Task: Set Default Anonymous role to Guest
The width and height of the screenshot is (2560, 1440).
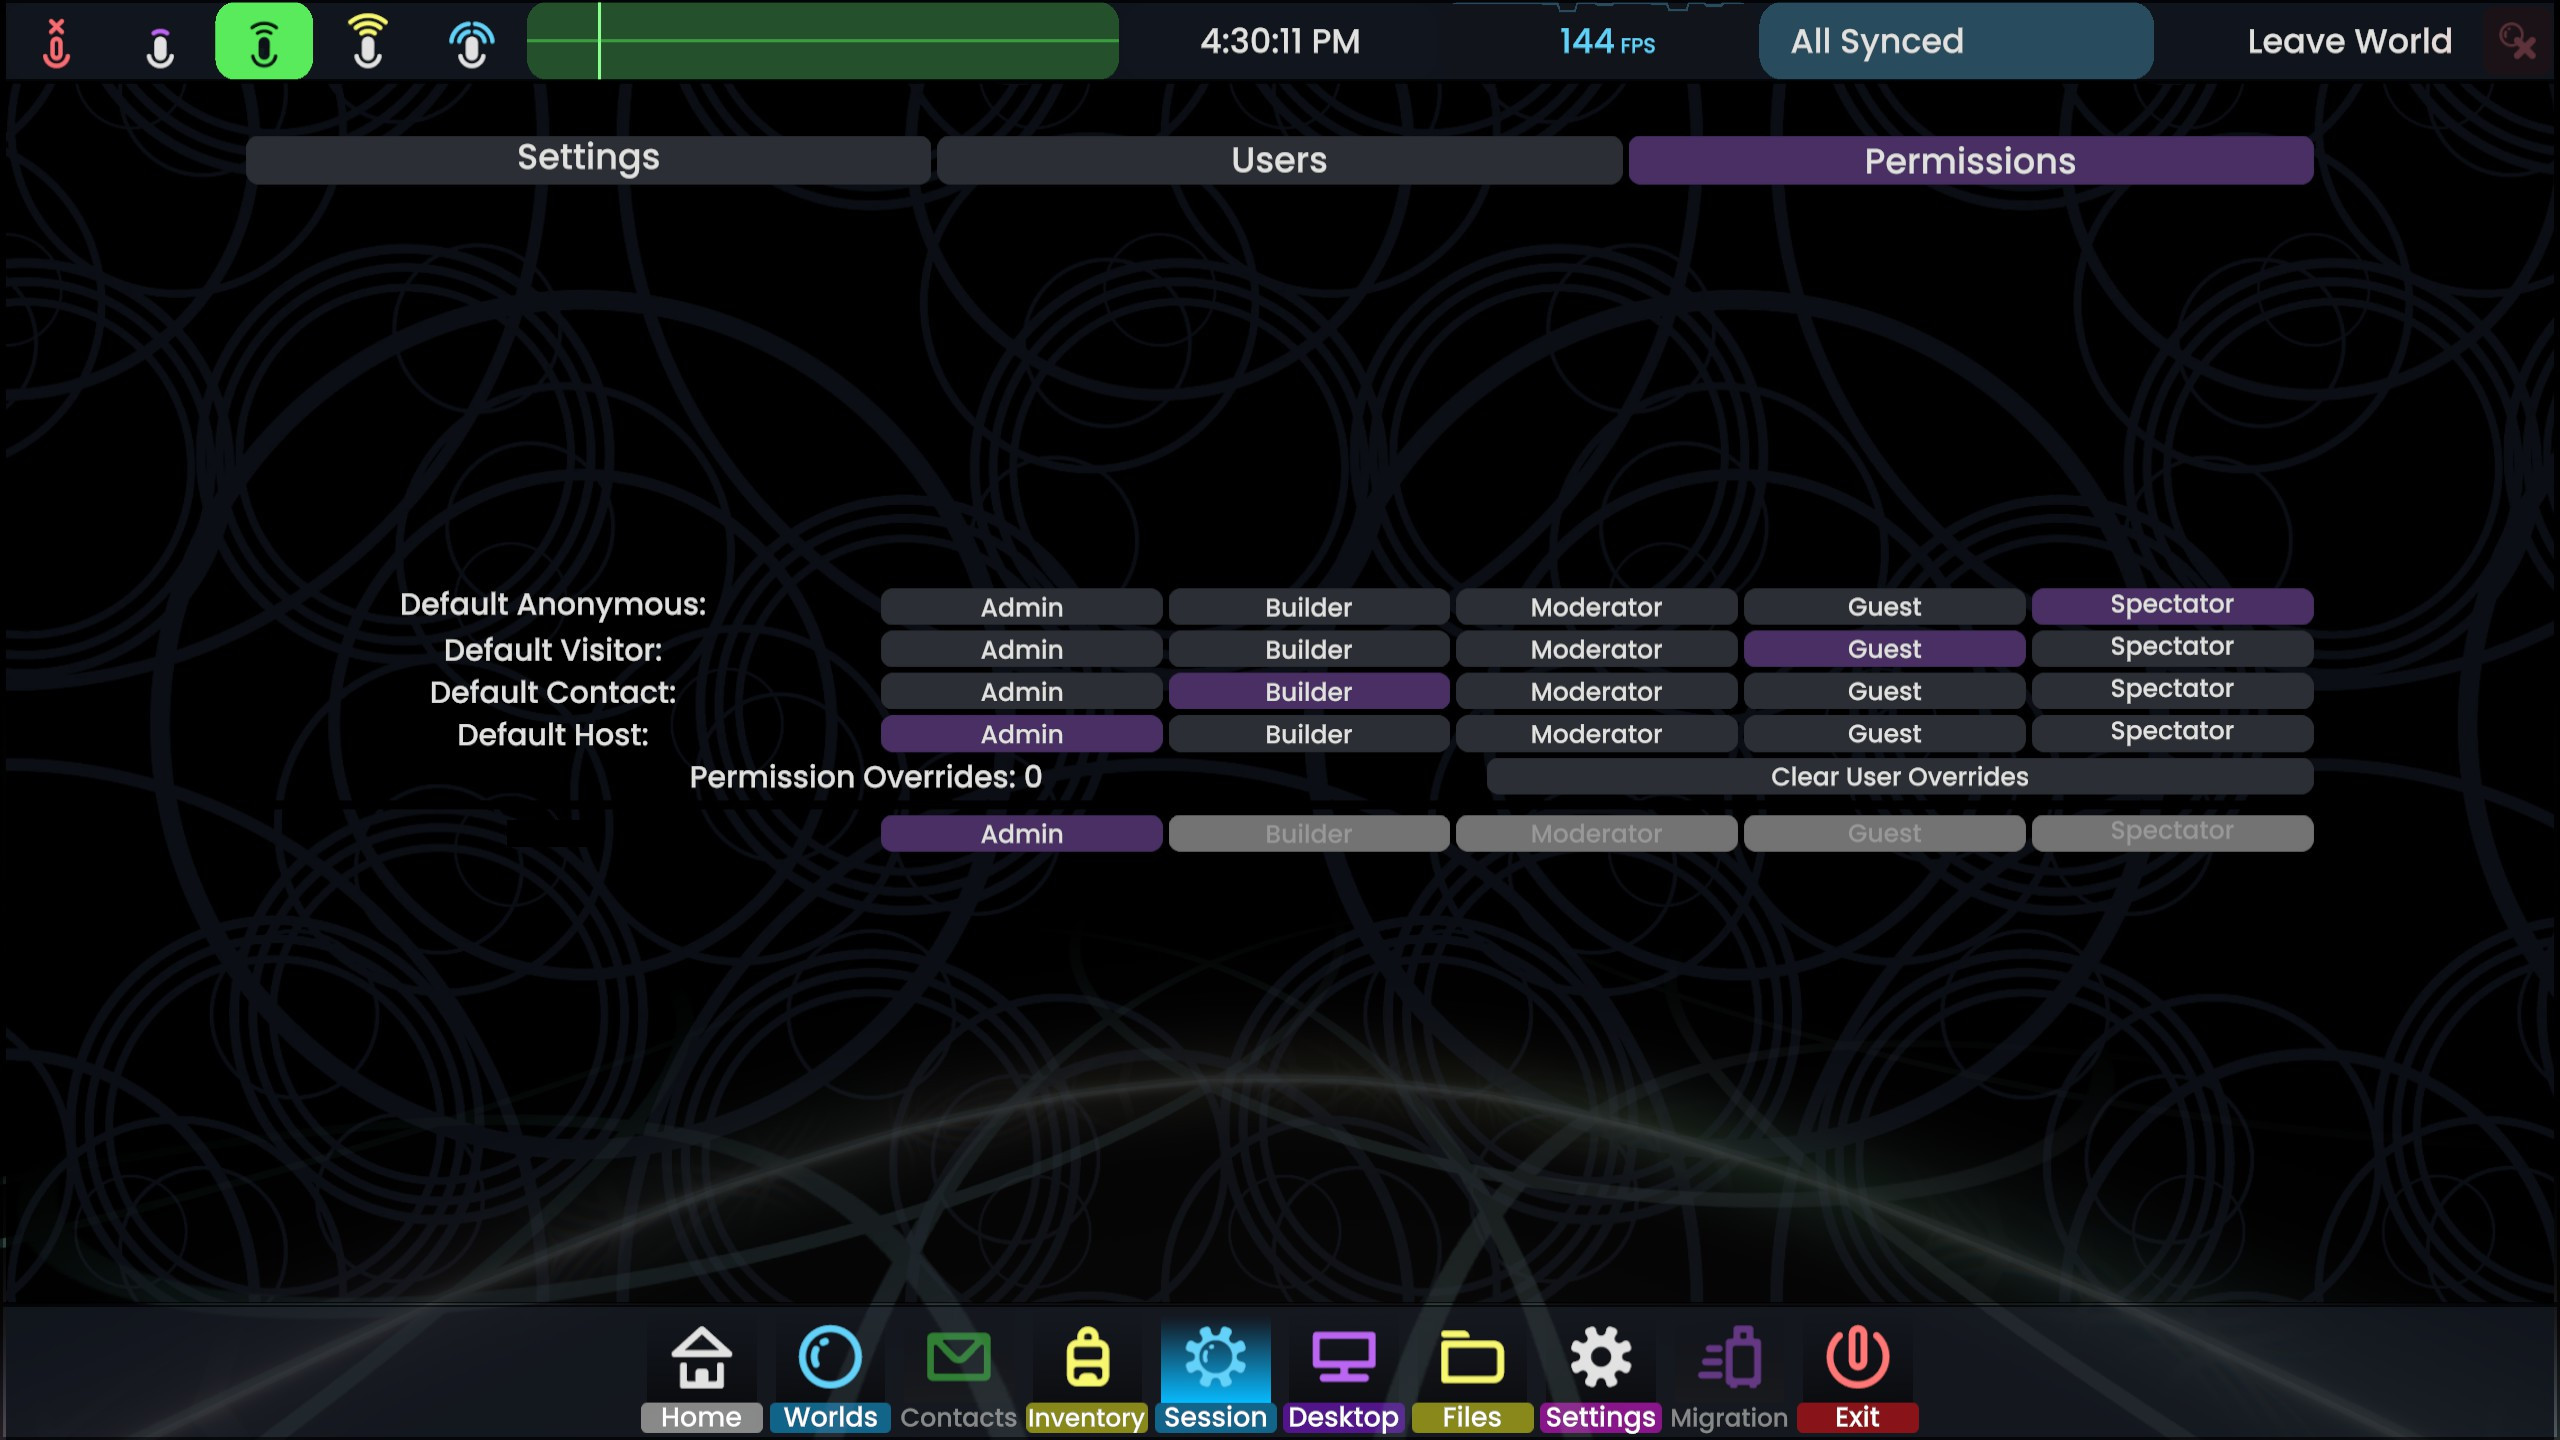Action: click(x=1884, y=607)
